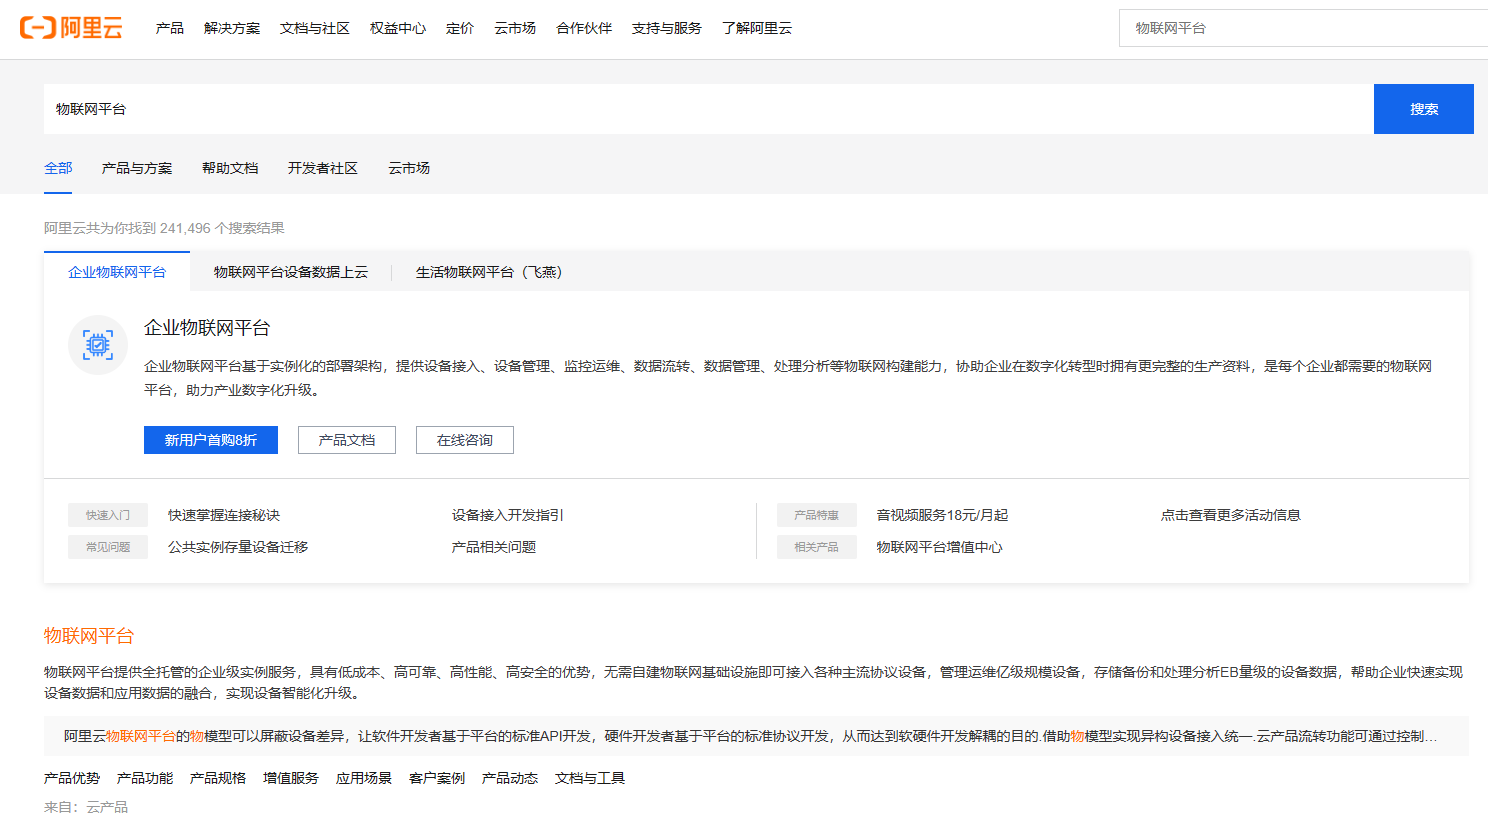Open the 设备接入开发指引 link
The image size is (1488, 826).
pyautogui.click(x=508, y=515)
